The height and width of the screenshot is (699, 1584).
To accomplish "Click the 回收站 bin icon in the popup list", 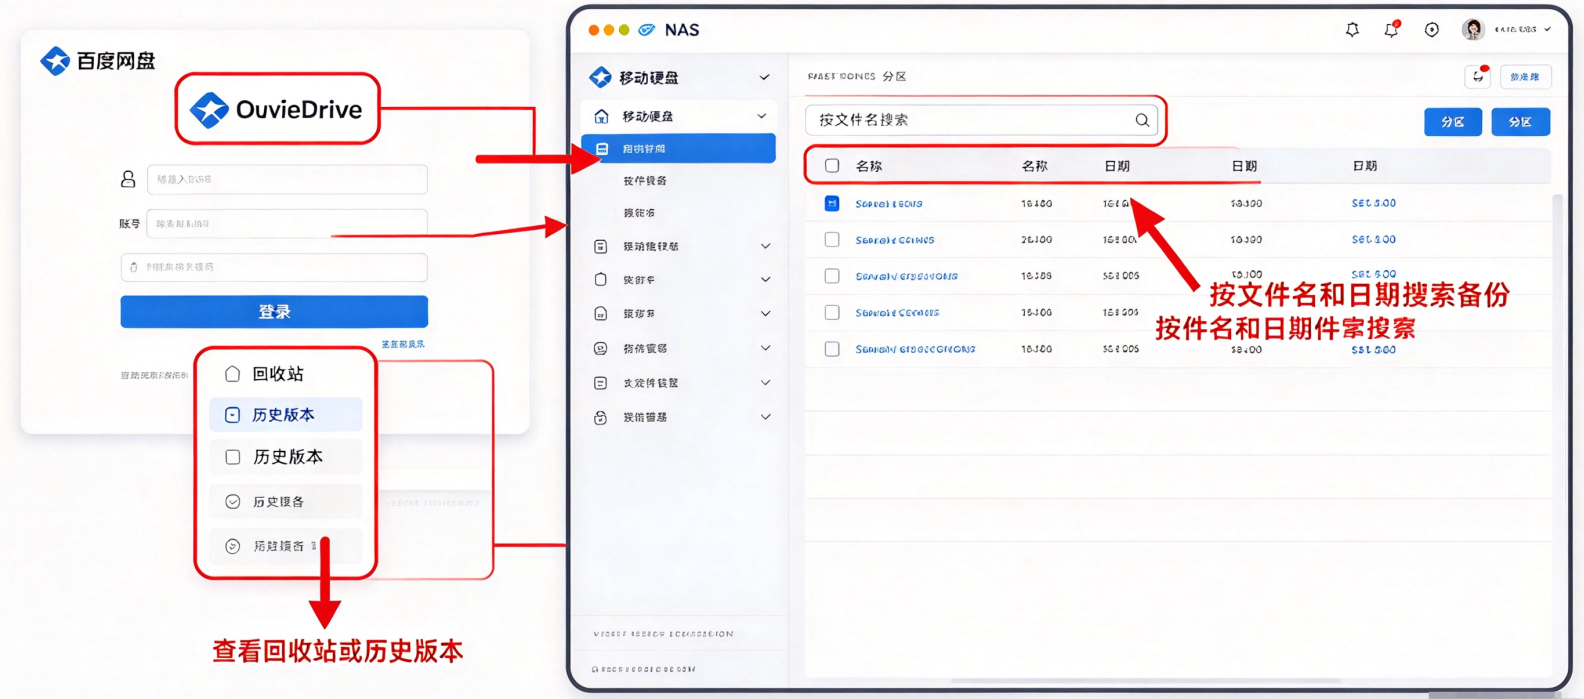I will (232, 373).
